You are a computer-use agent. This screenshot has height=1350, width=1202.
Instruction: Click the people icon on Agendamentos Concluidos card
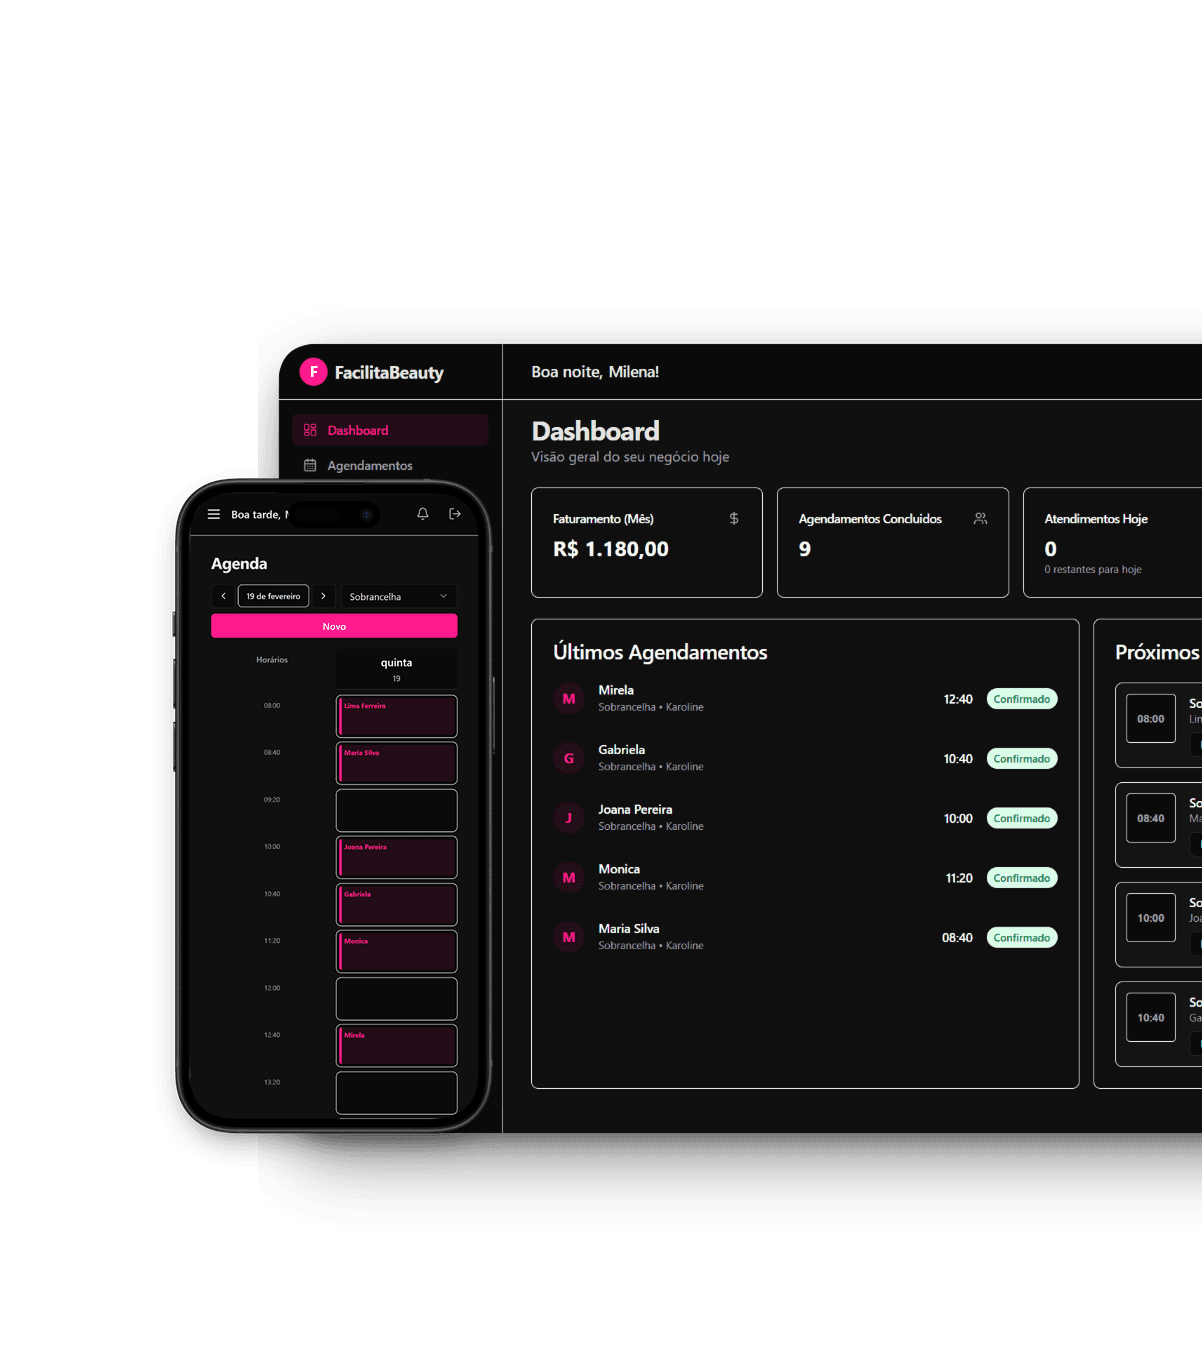point(980,518)
